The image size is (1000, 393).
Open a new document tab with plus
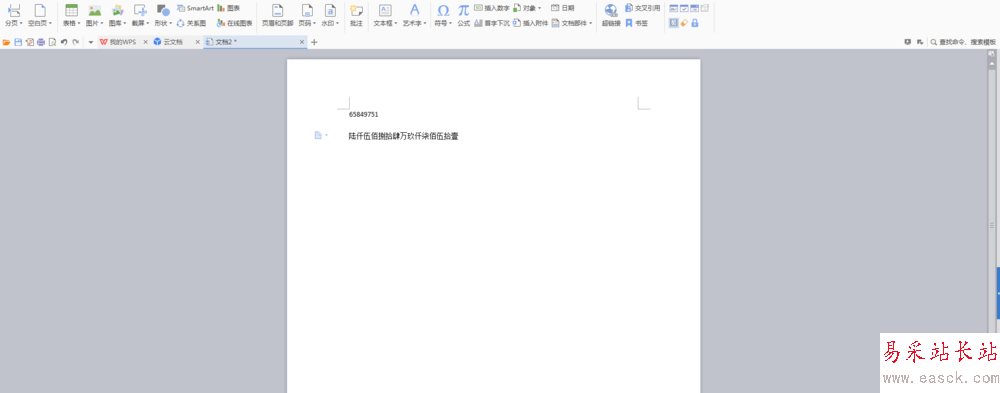coord(314,42)
